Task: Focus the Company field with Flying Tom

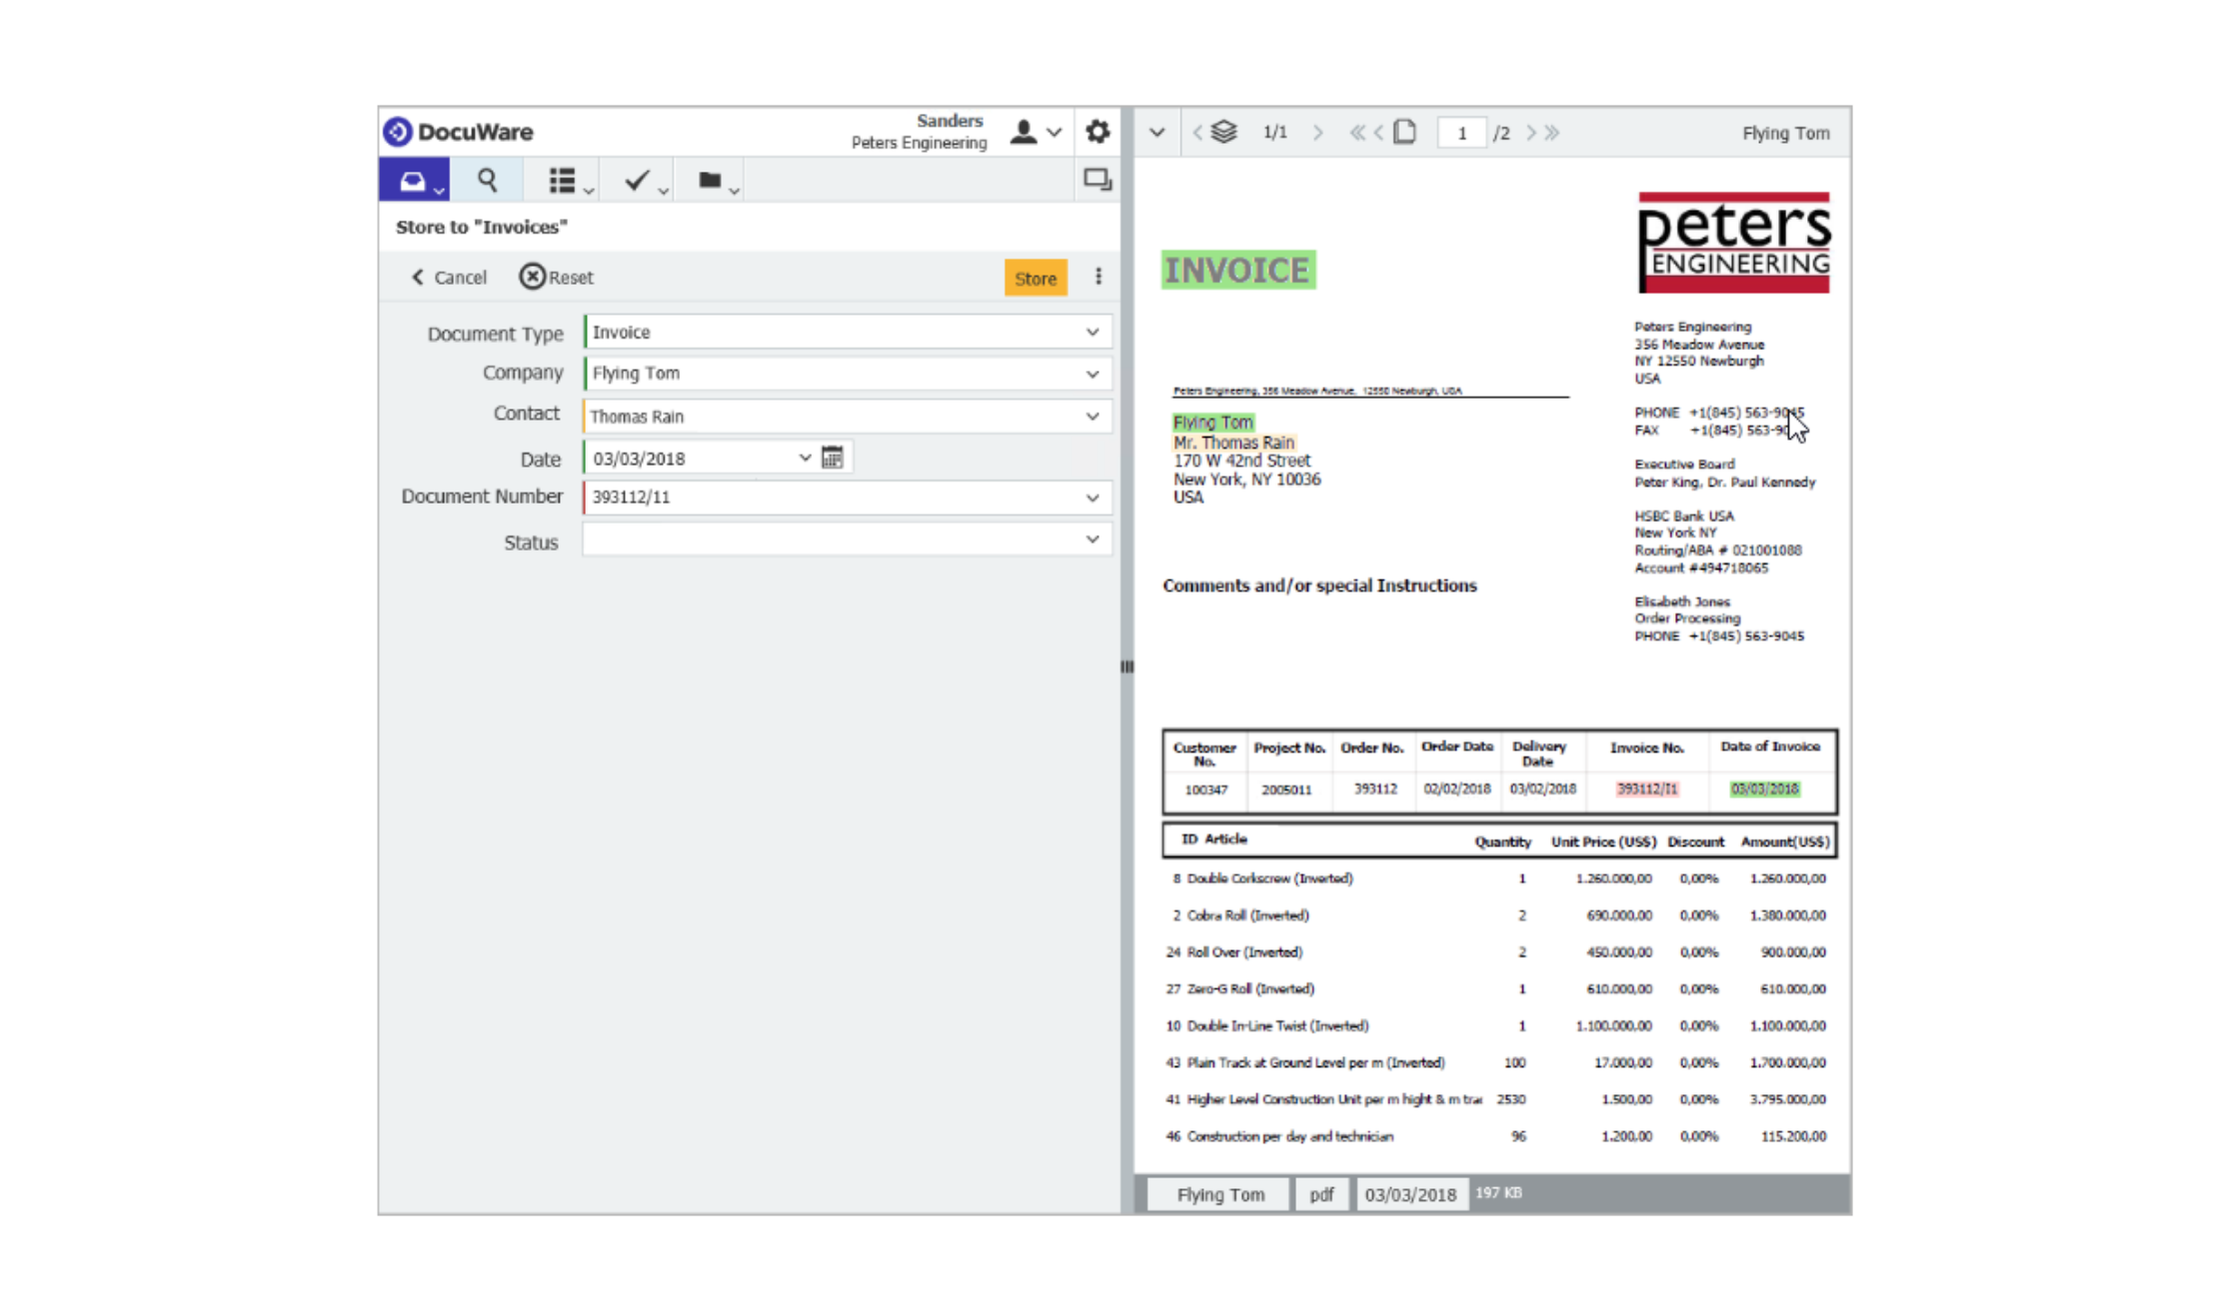Action: (847, 374)
